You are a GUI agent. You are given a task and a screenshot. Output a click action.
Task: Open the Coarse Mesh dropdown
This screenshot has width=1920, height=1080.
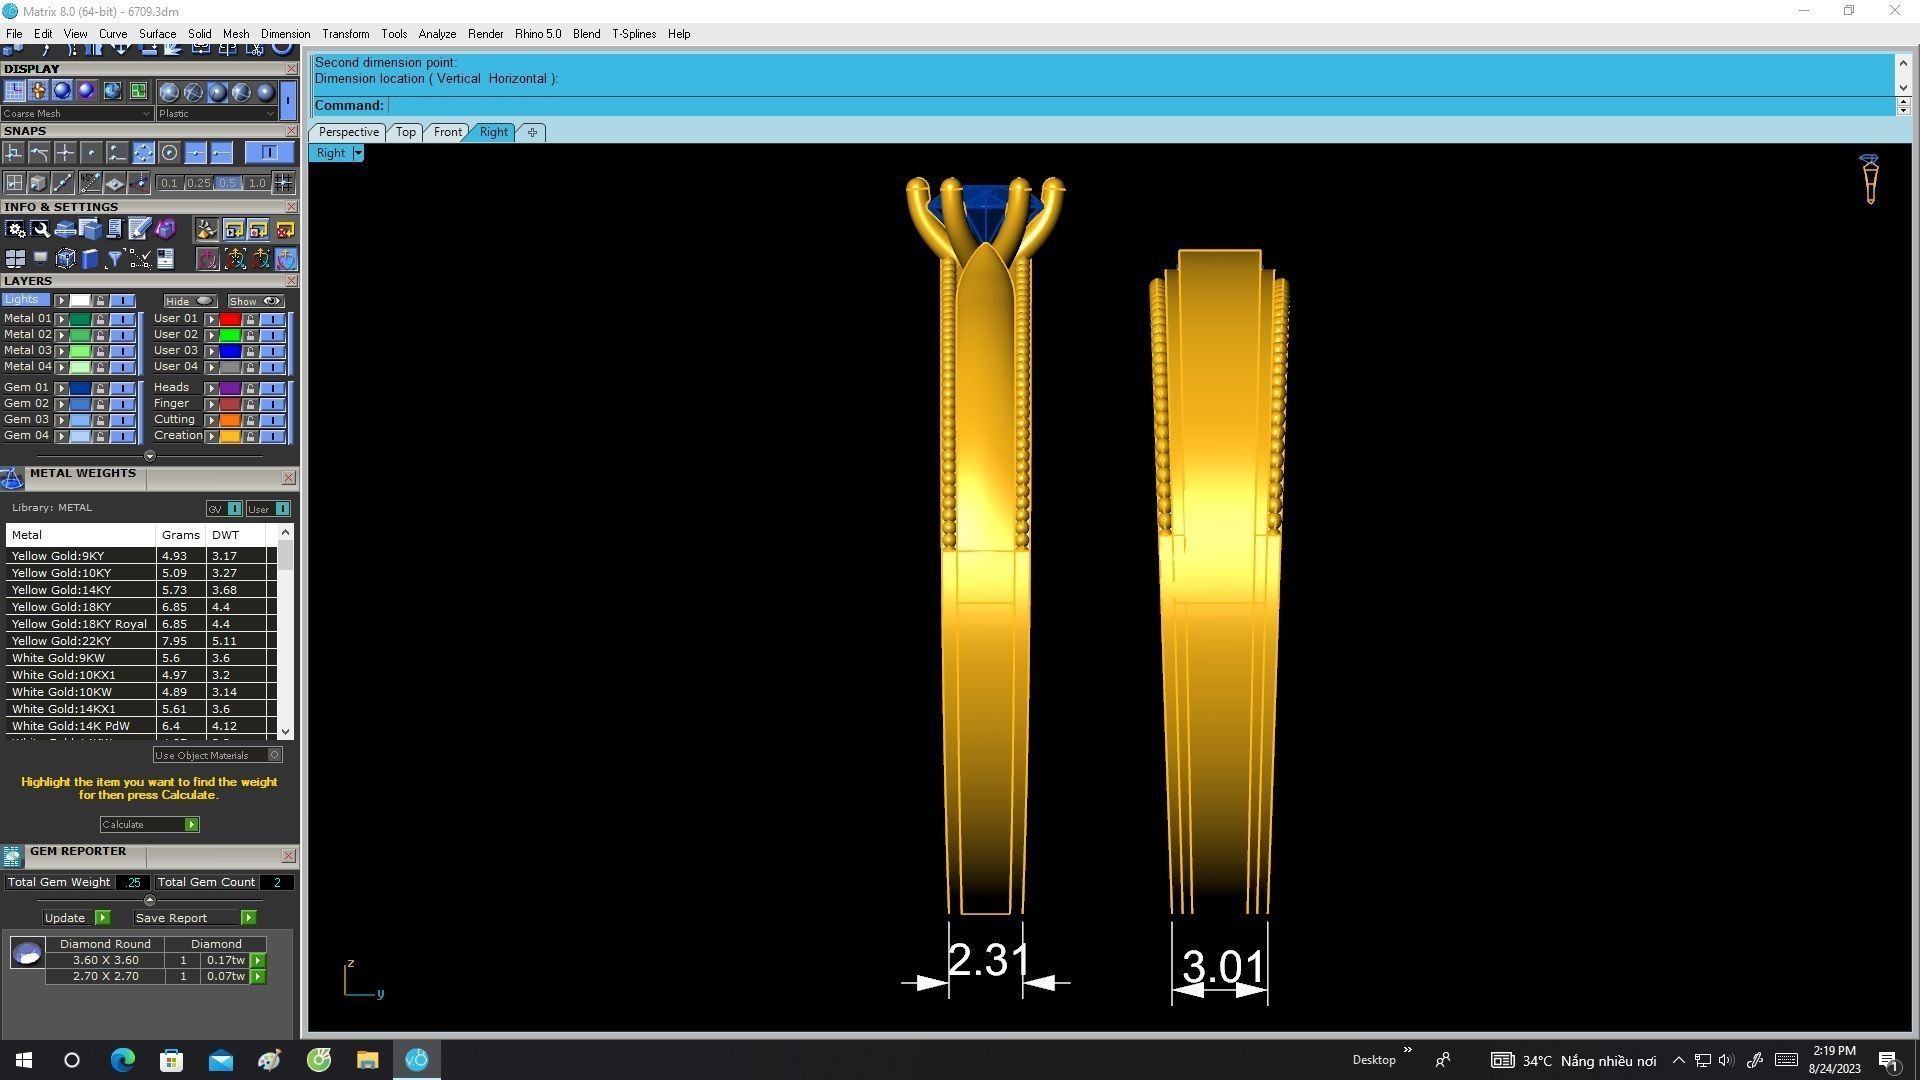tap(77, 114)
